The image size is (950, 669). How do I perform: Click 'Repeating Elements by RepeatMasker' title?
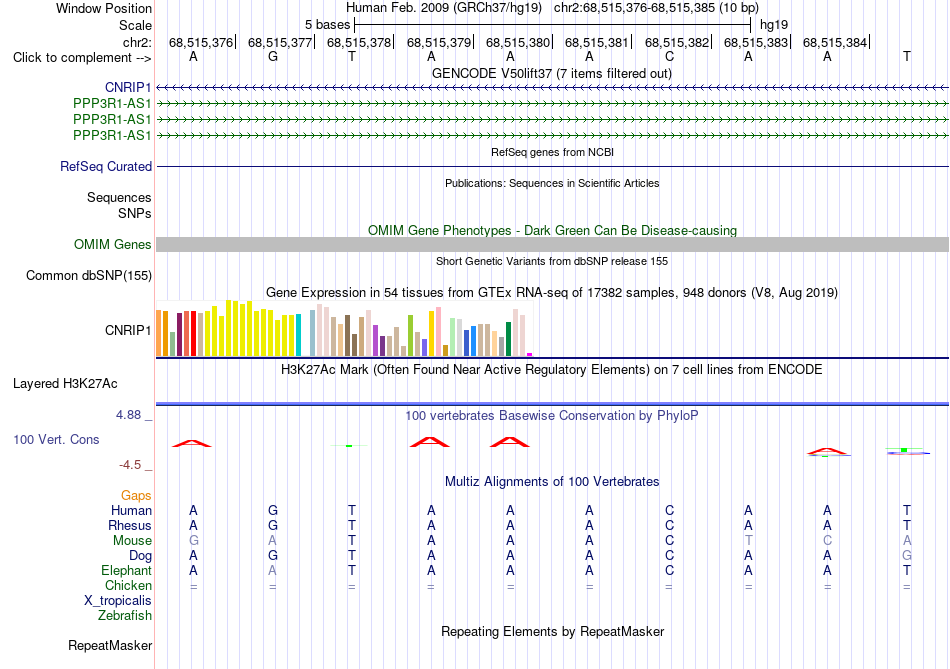point(552,631)
